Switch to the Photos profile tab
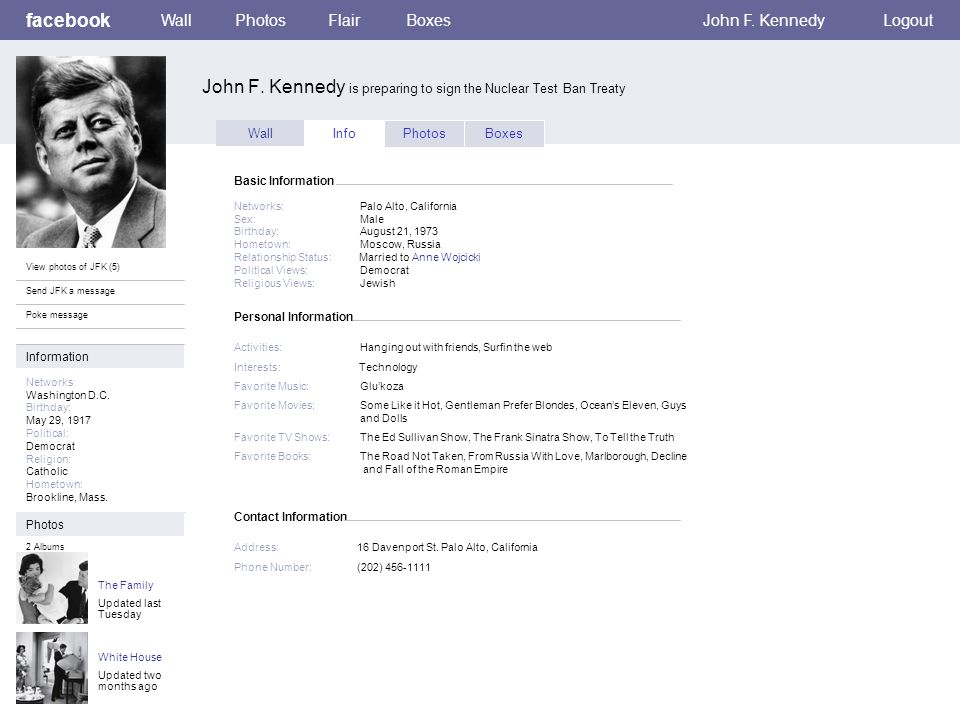This screenshot has height=720, width=960. pyautogui.click(x=424, y=133)
